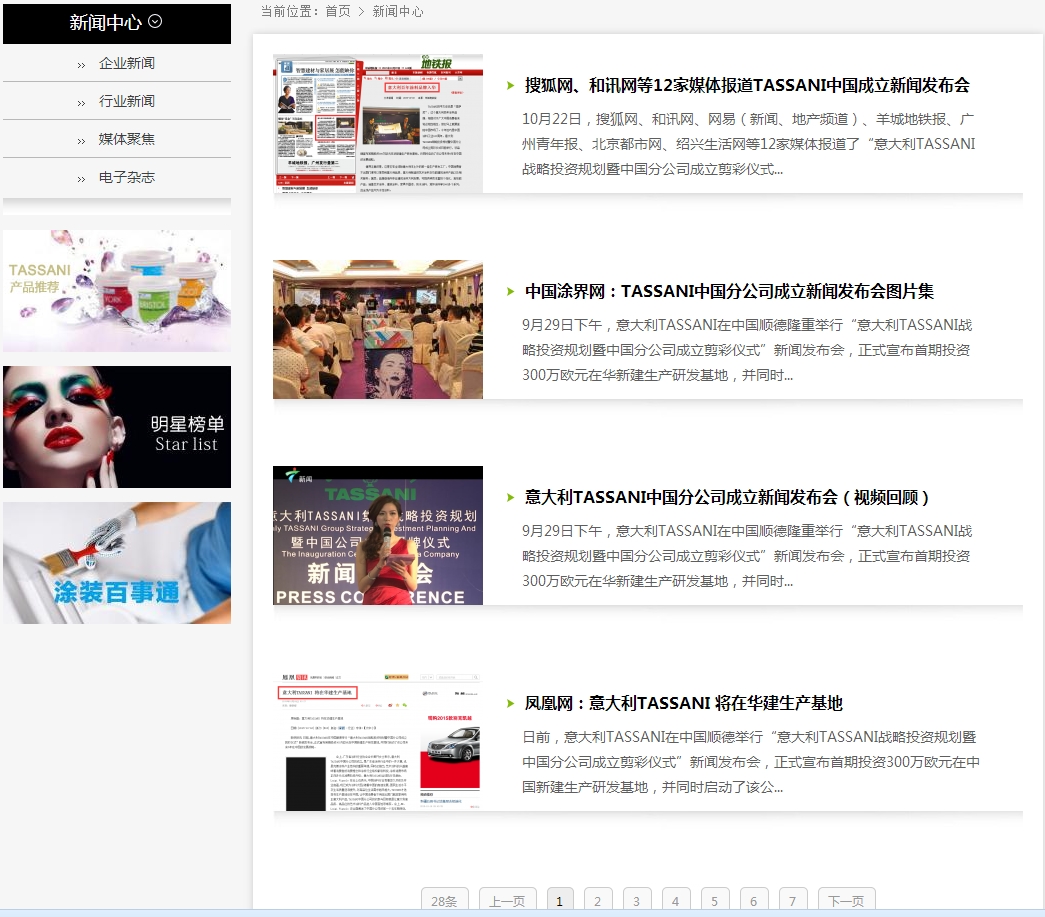Viewport: 1045px width, 917px height.
Task: Open newspaper thumbnail of first news item
Action: 378,123
